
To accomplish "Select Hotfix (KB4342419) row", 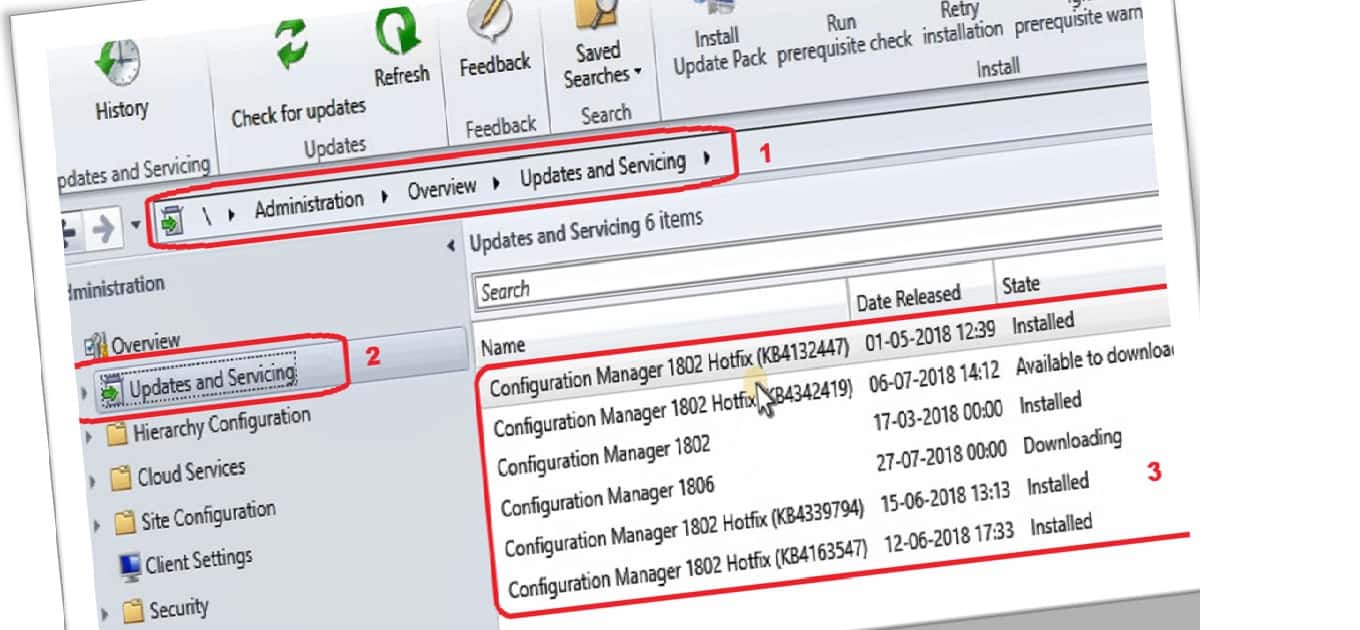I will pyautogui.click(x=672, y=407).
